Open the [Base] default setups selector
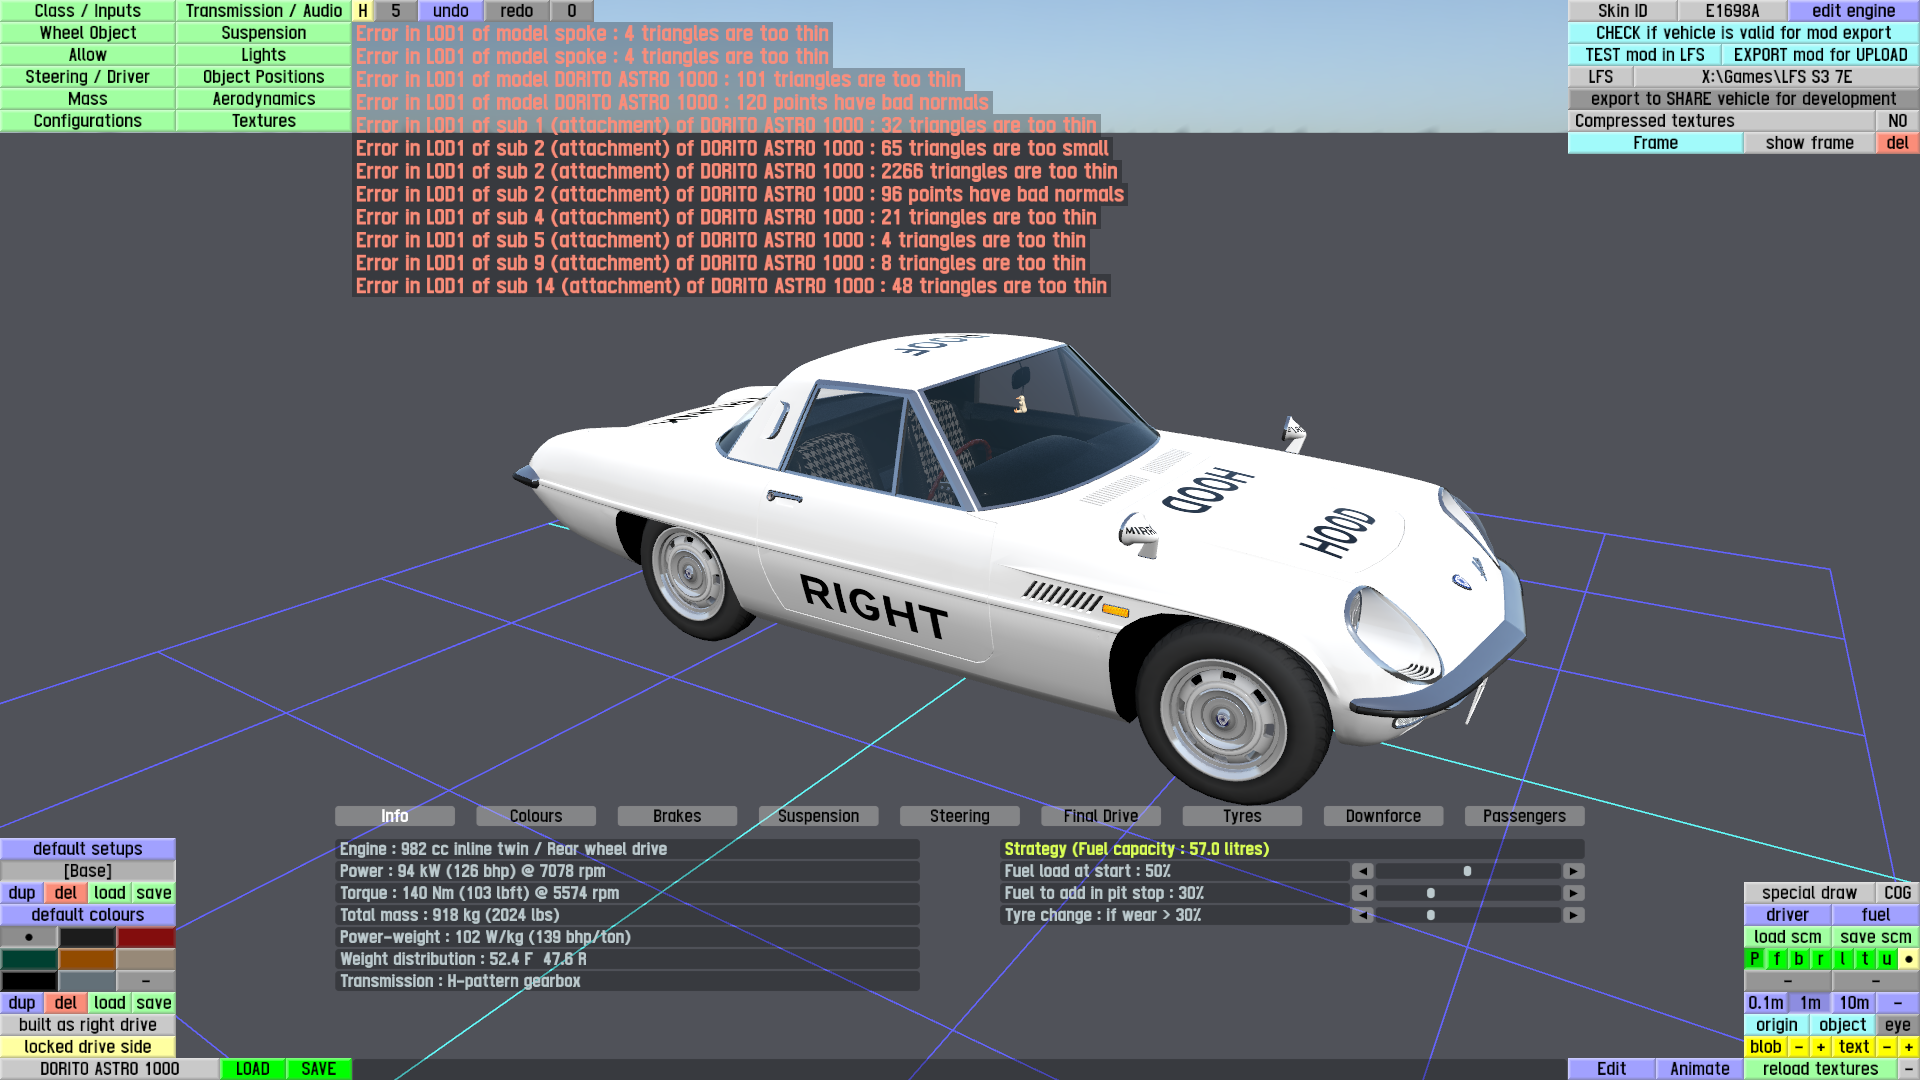1920x1080 pixels. point(88,871)
